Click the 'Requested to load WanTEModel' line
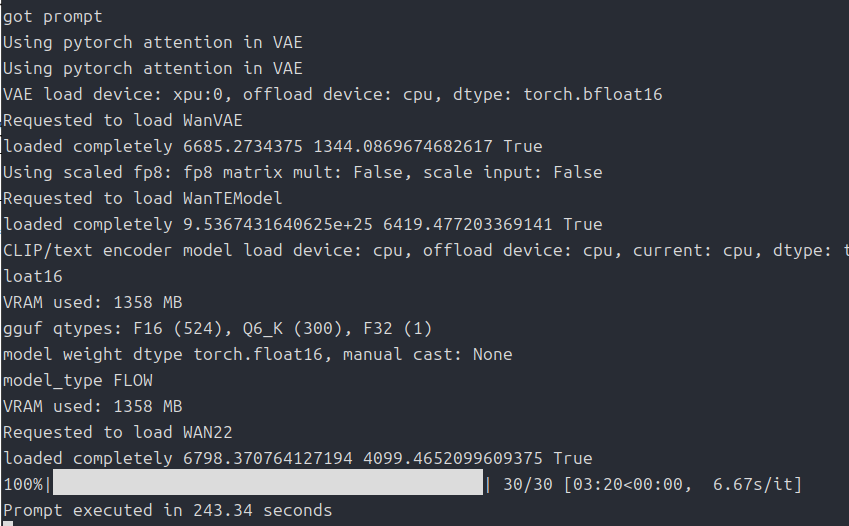This screenshot has width=849, height=526. 142,198
